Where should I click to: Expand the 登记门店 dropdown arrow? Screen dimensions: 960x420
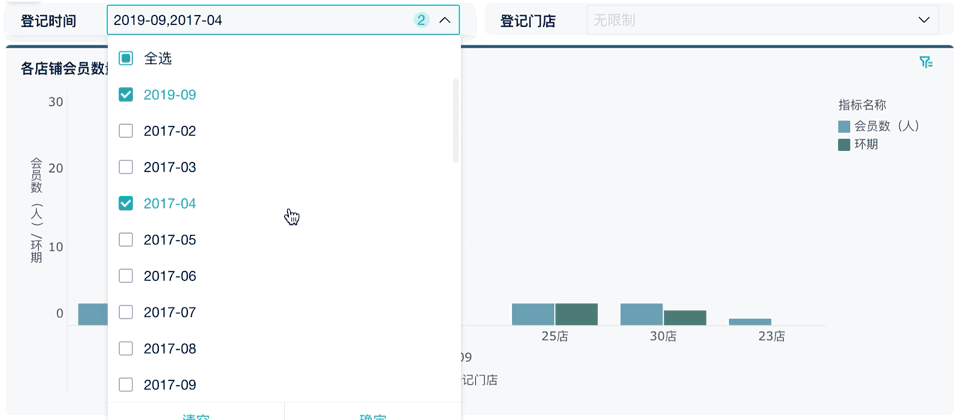coord(924,20)
